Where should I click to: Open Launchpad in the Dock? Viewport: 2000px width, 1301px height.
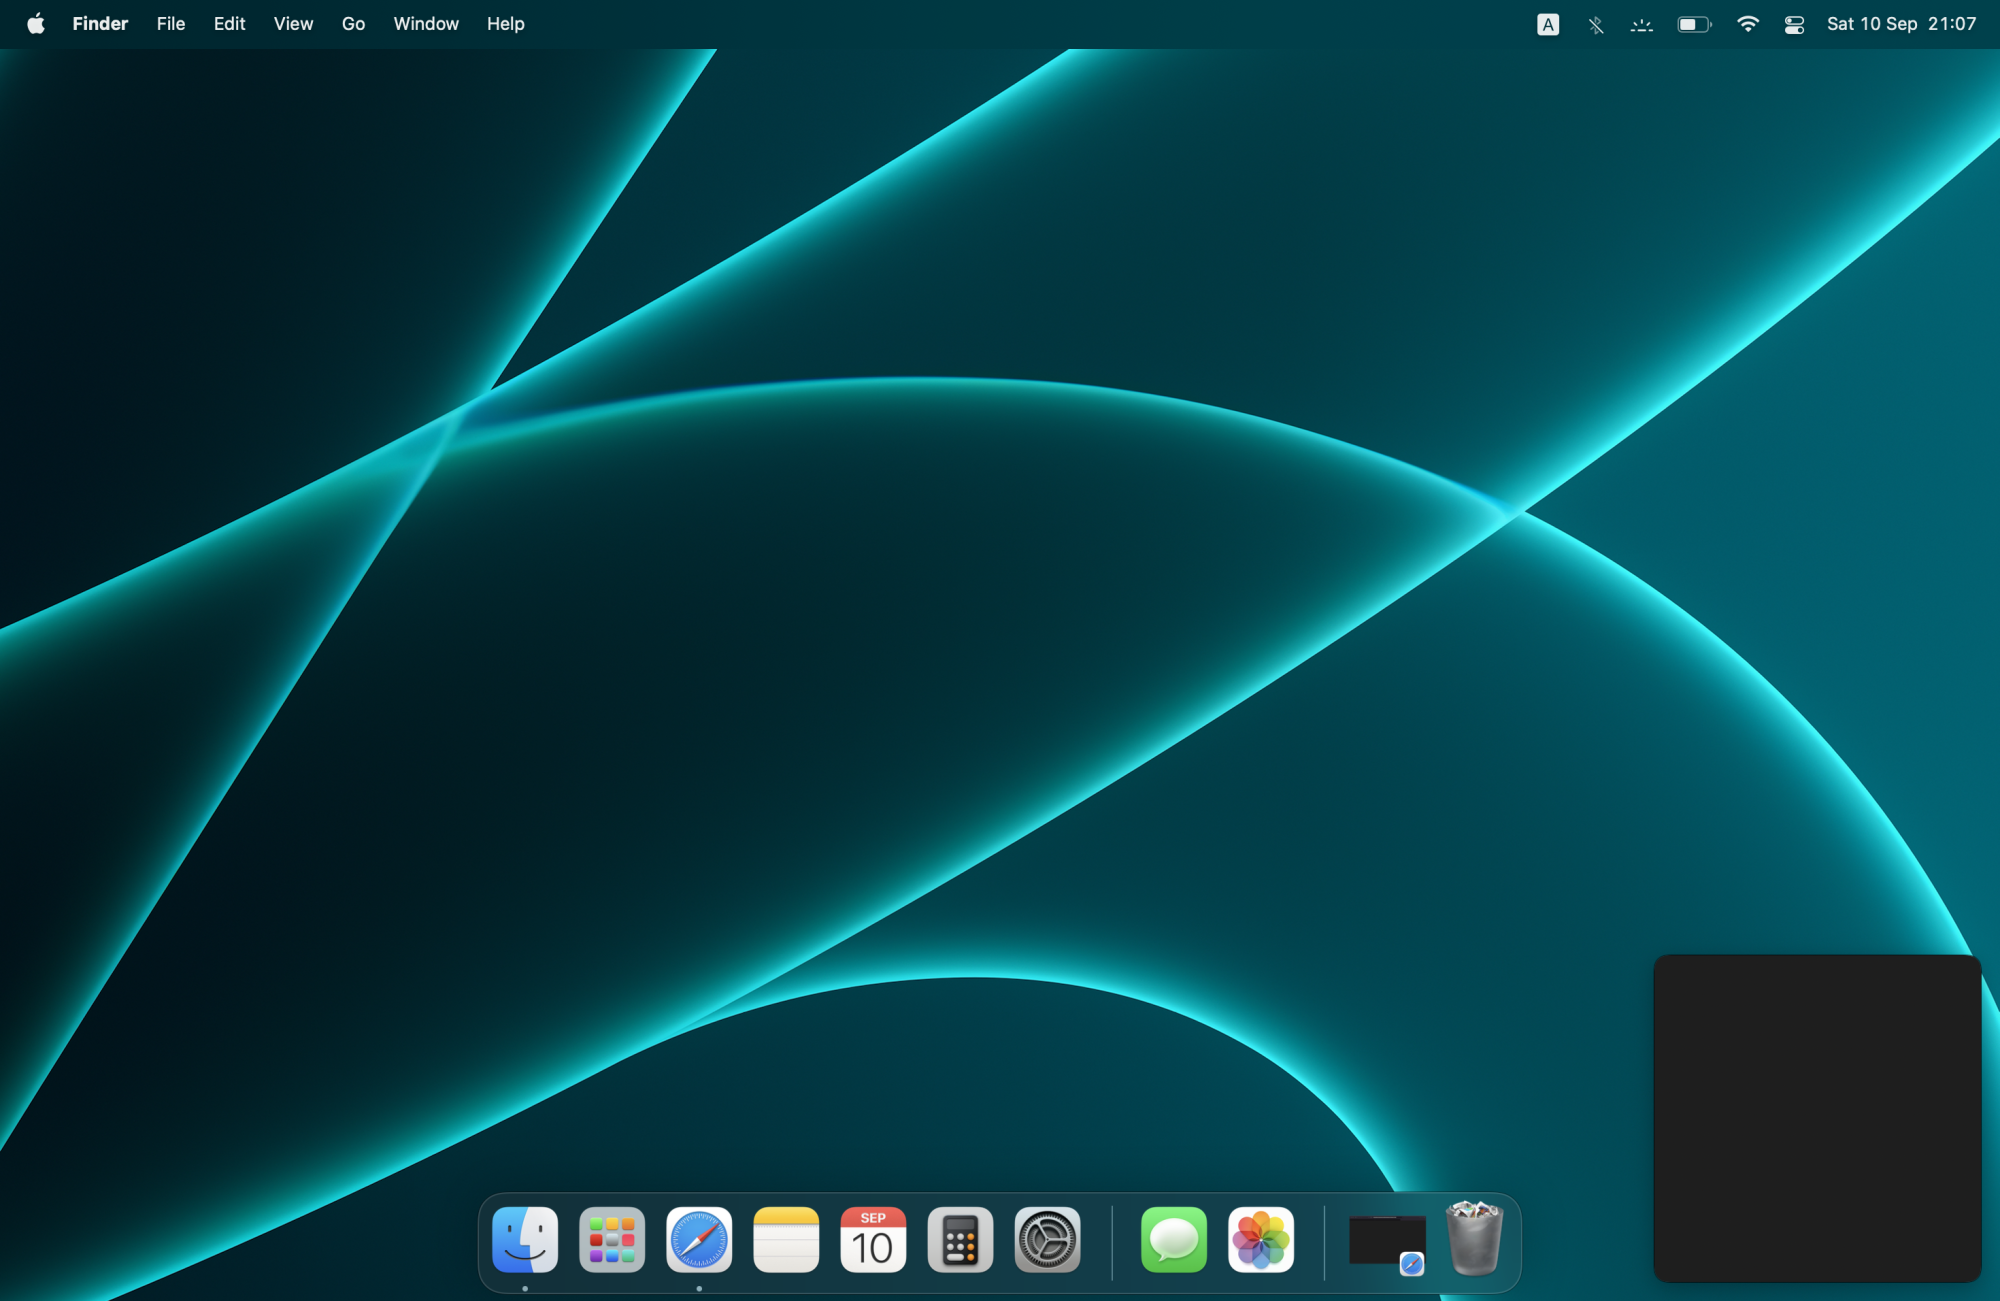[x=612, y=1240]
